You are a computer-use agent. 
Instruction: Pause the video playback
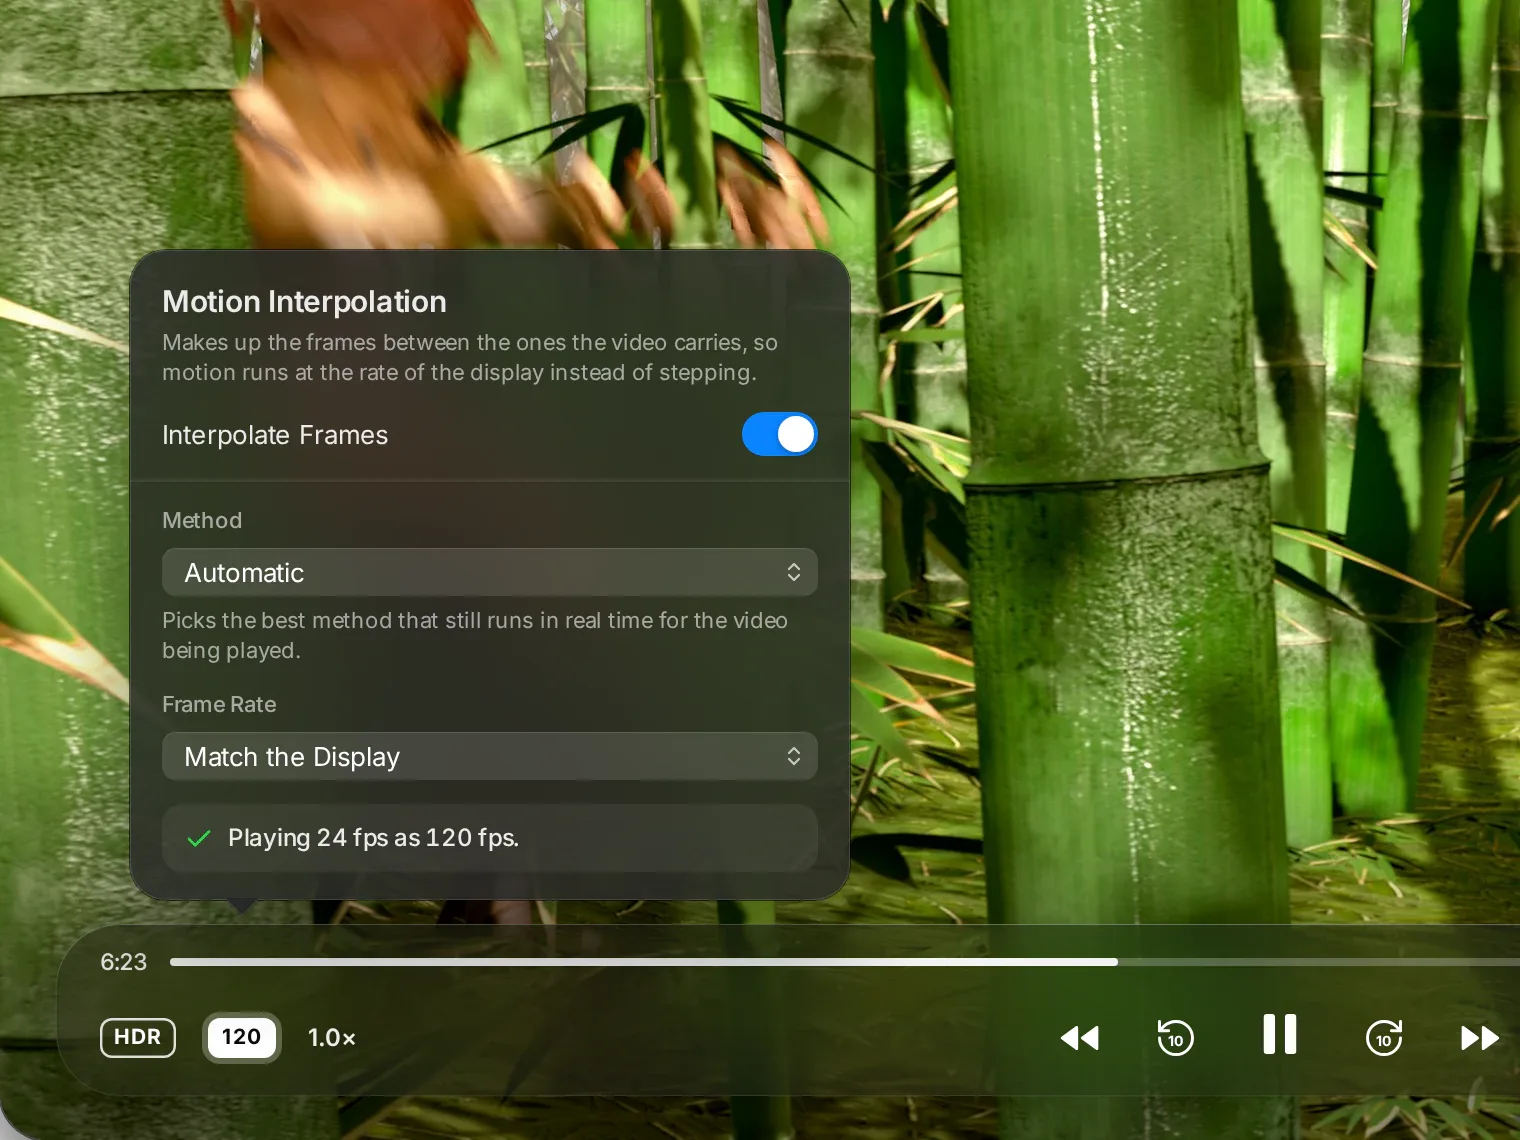pos(1280,1034)
